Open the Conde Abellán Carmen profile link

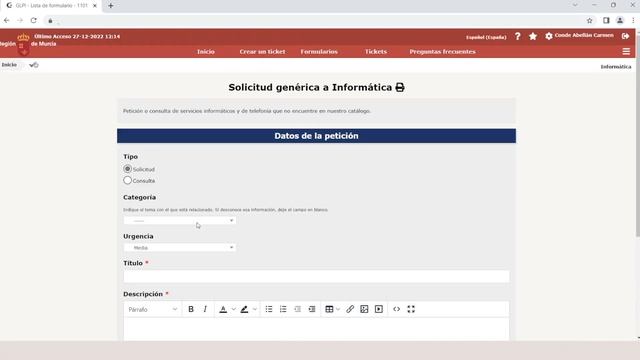tap(584, 36)
